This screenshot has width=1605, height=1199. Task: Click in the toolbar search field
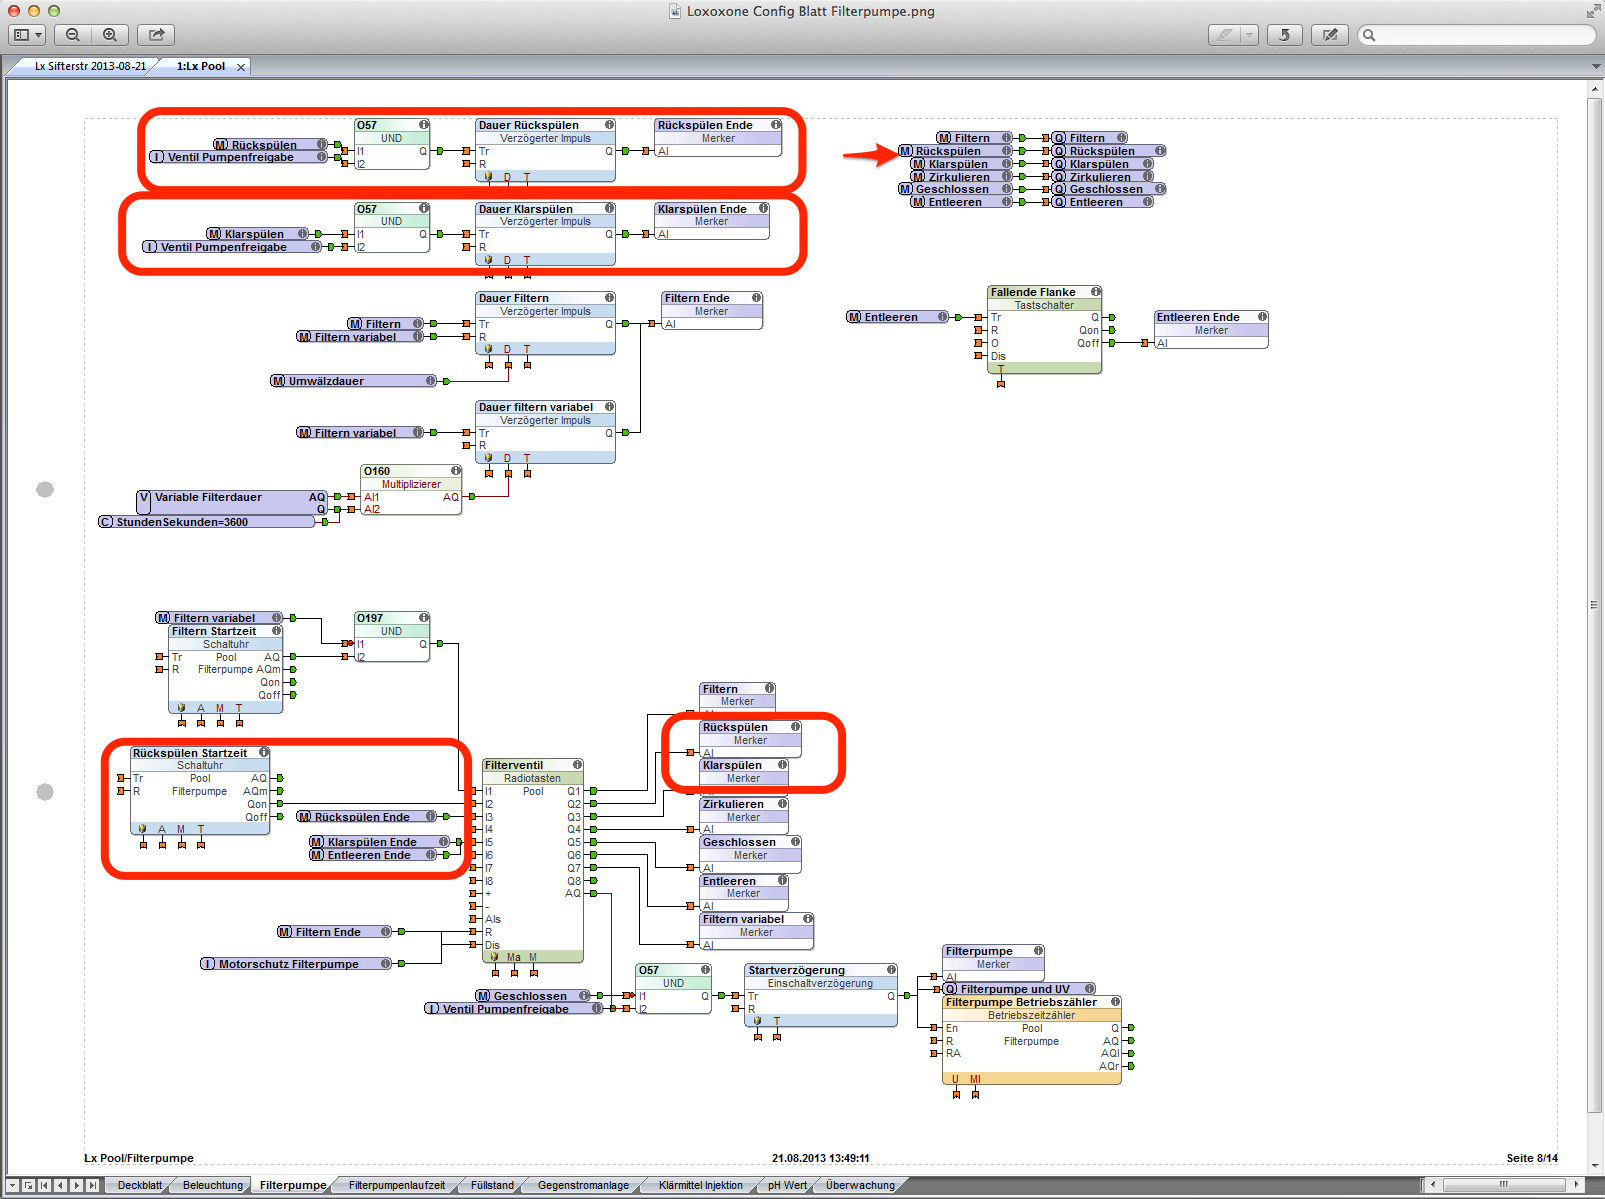coord(1480,35)
